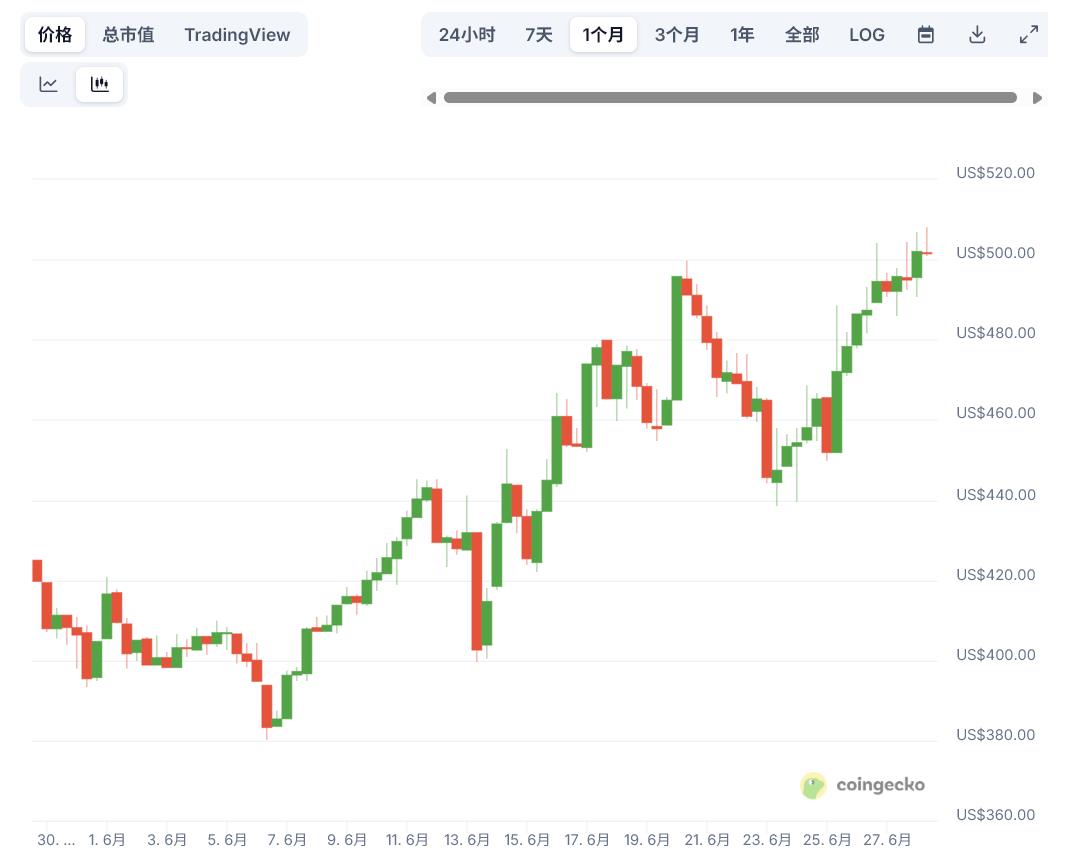This screenshot has width=1085, height=863.
Task: Click the US$500.00 price axis label
Action: (x=995, y=253)
